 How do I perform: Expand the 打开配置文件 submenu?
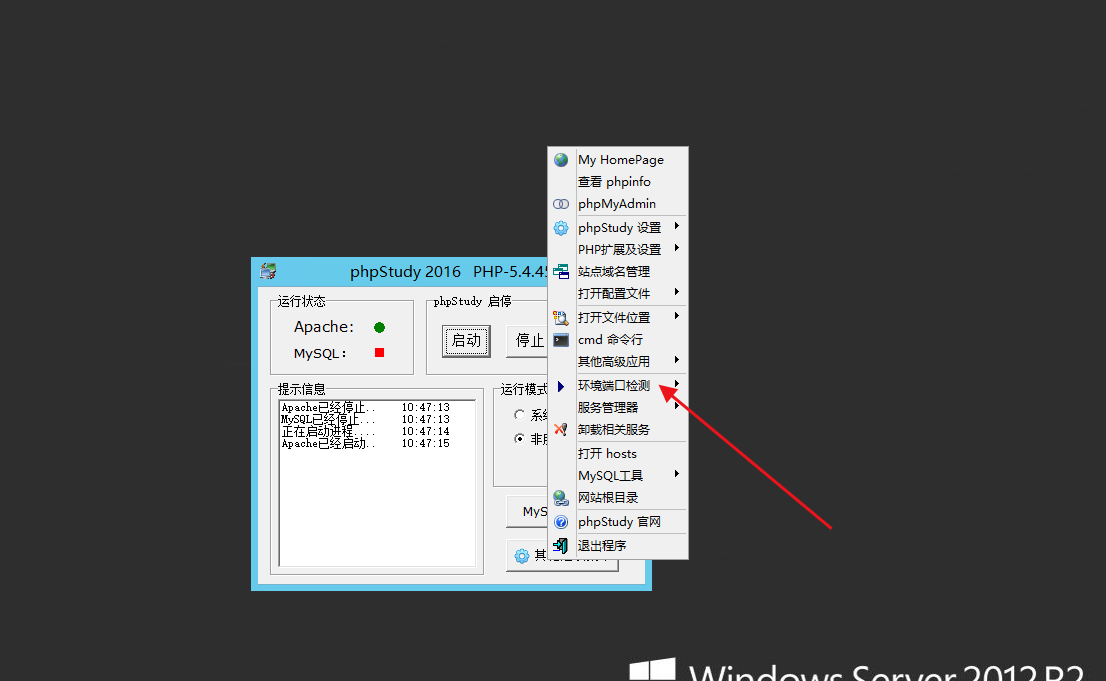click(x=614, y=293)
